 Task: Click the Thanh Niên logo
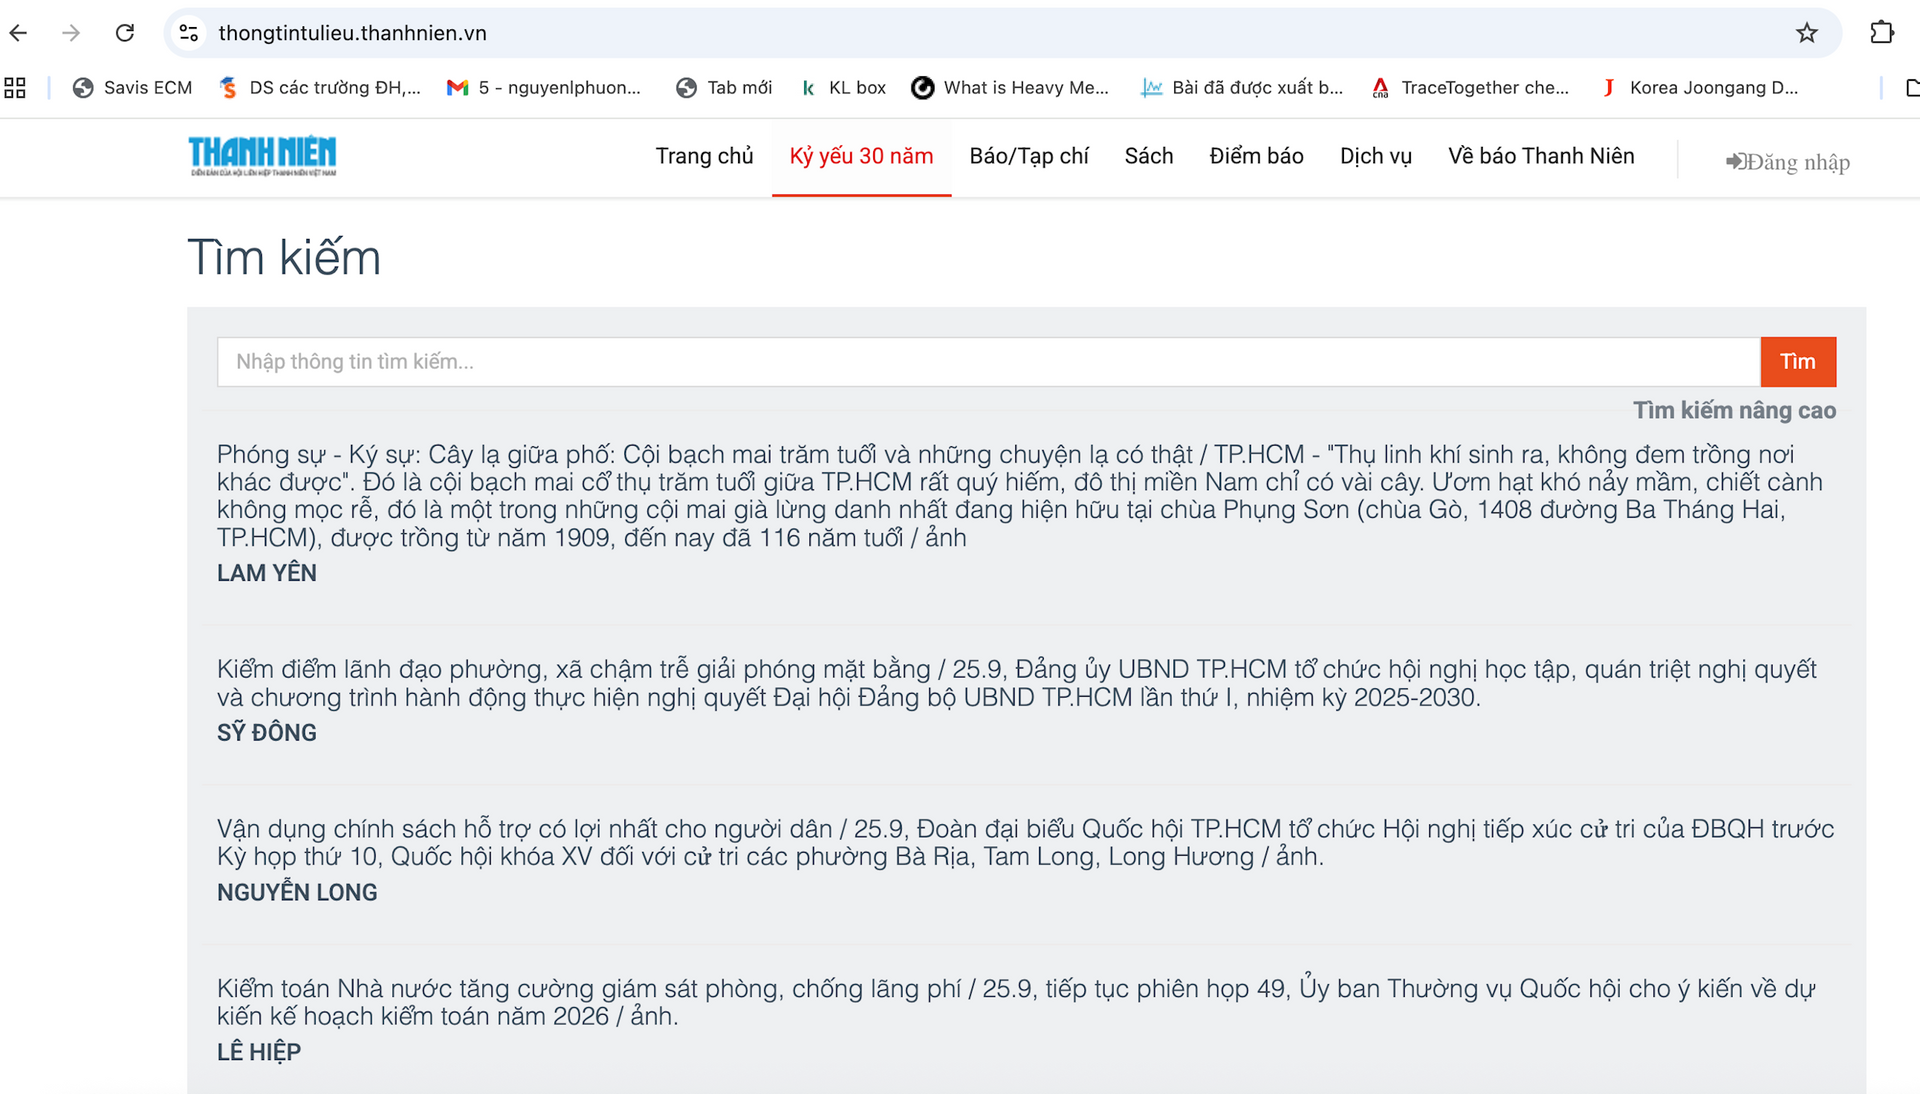coord(262,156)
